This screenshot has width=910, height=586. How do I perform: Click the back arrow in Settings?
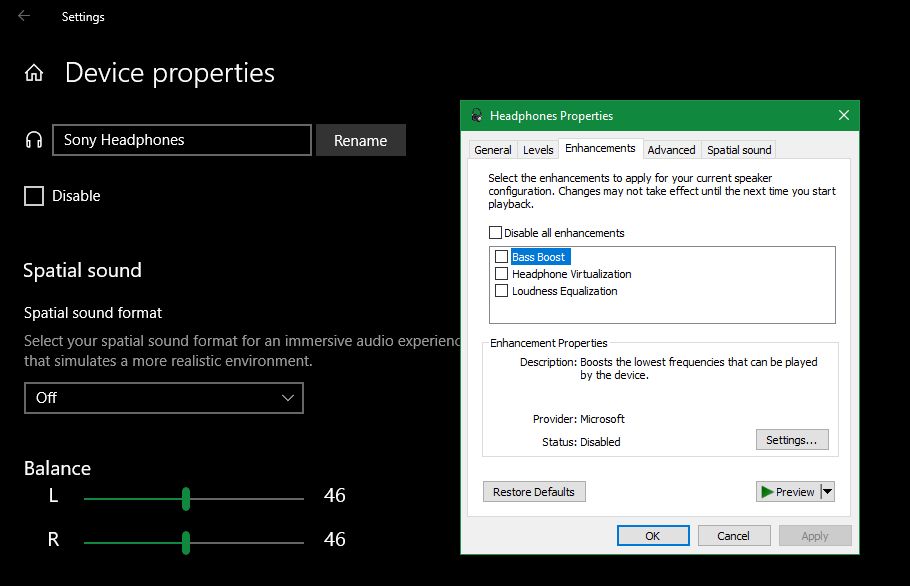click(21, 16)
